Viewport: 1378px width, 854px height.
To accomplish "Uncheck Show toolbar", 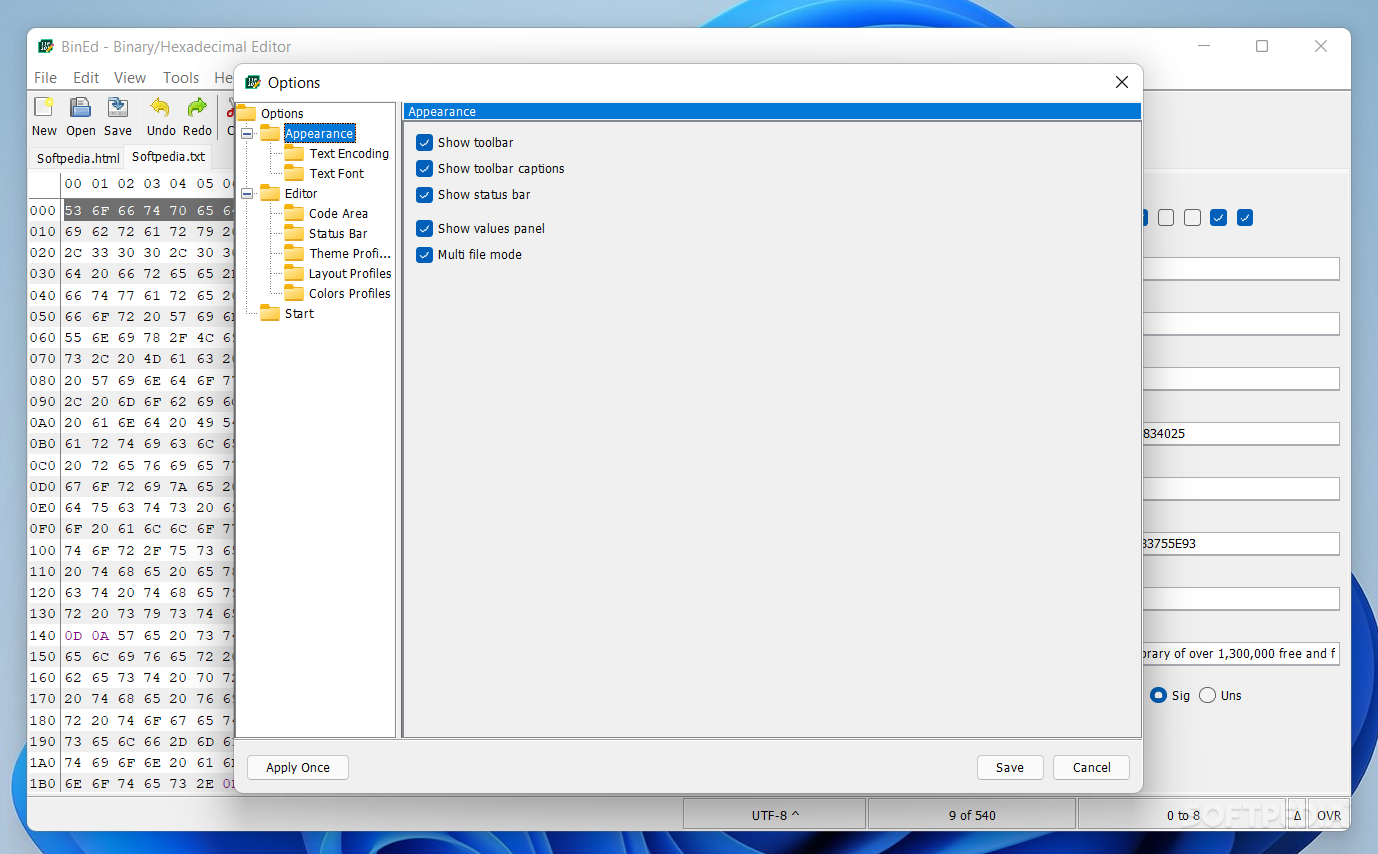I will pyautogui.click(x=425, y=143).
